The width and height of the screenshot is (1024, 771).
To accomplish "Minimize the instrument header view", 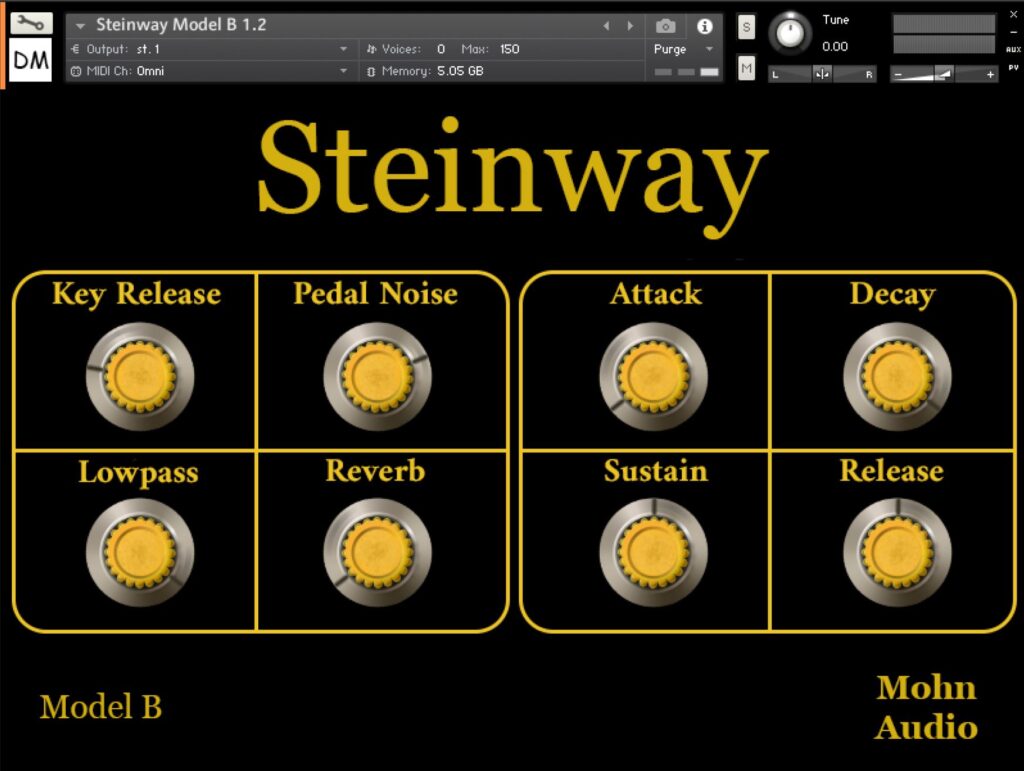I will 1014,31.
